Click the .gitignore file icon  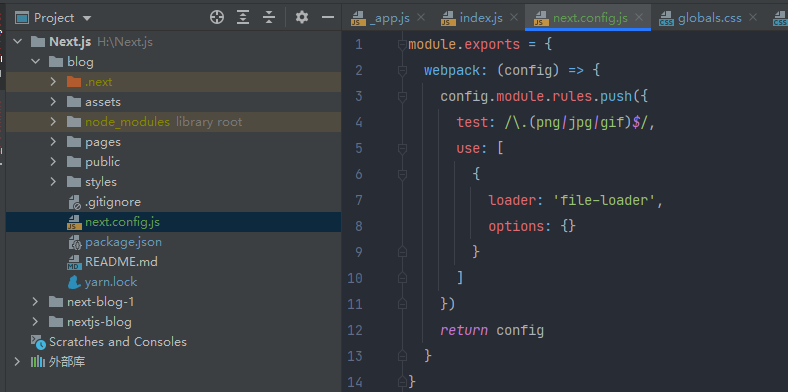(x=74, y=202)
